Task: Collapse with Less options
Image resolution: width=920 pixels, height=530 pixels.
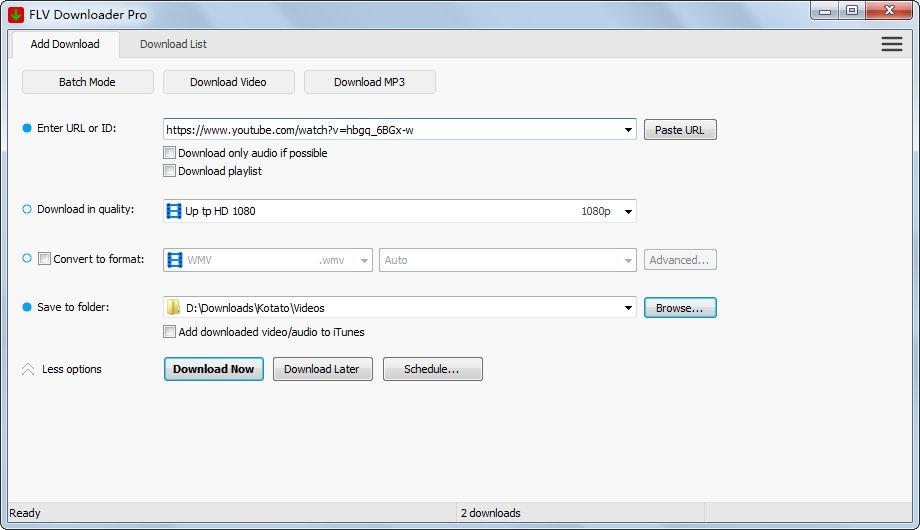Action: (72, 369)
